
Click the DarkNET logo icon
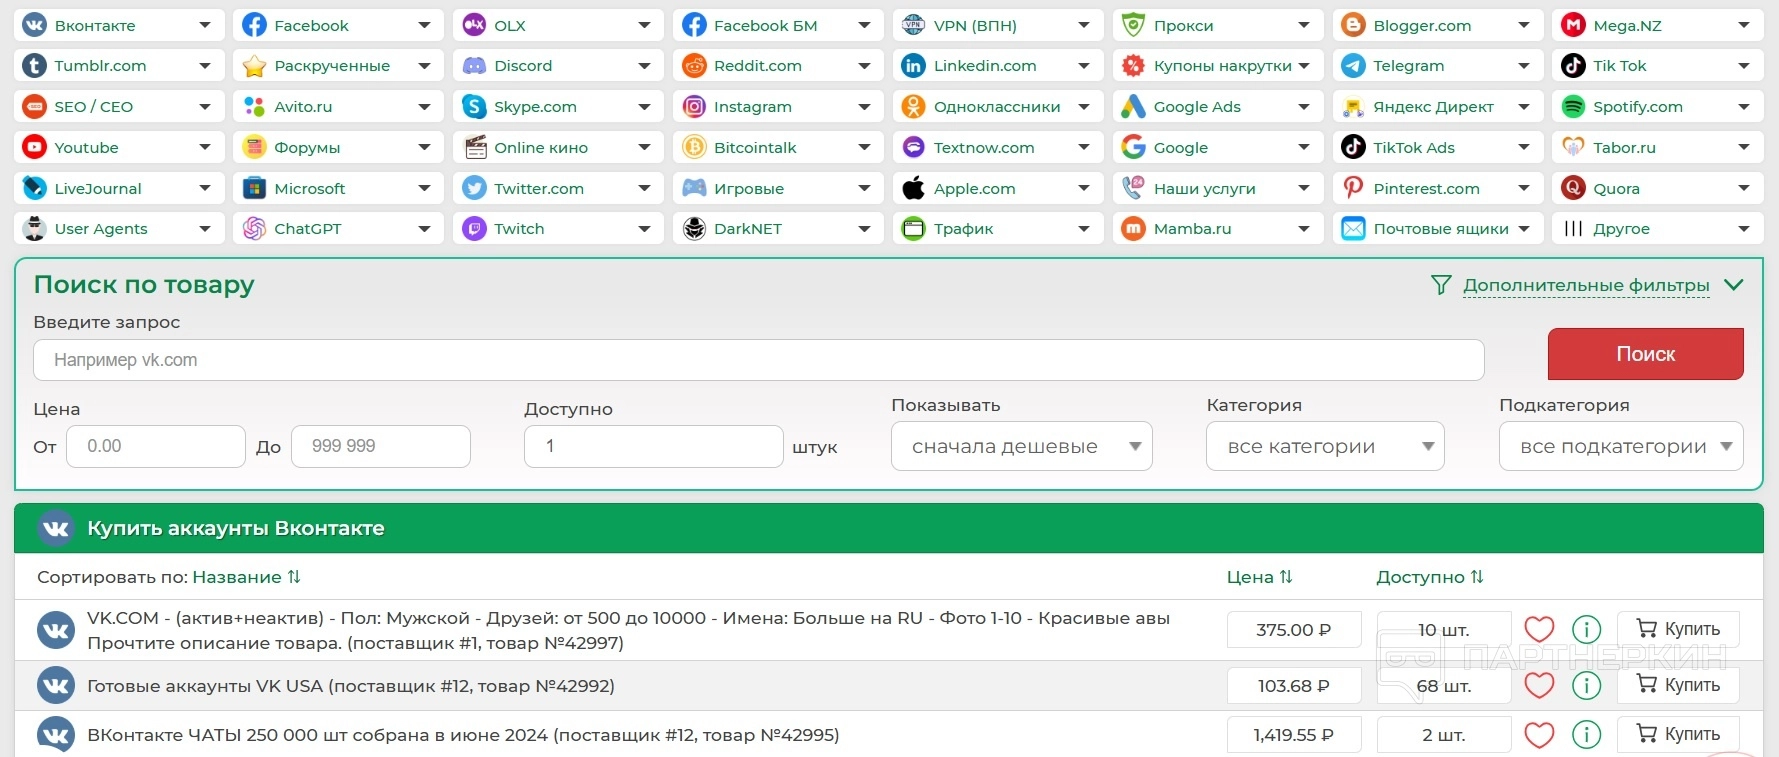click(694, 229)
